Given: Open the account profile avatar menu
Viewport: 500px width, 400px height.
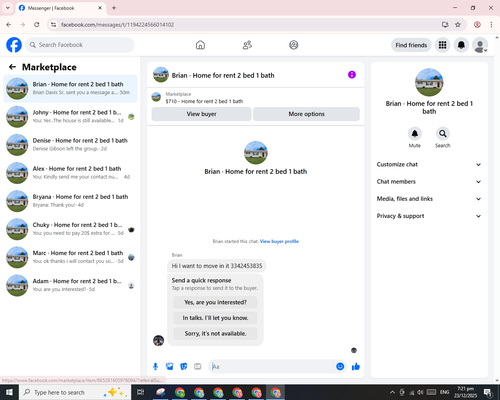Looking at the screenshot, I should click(x=480, y=45).
